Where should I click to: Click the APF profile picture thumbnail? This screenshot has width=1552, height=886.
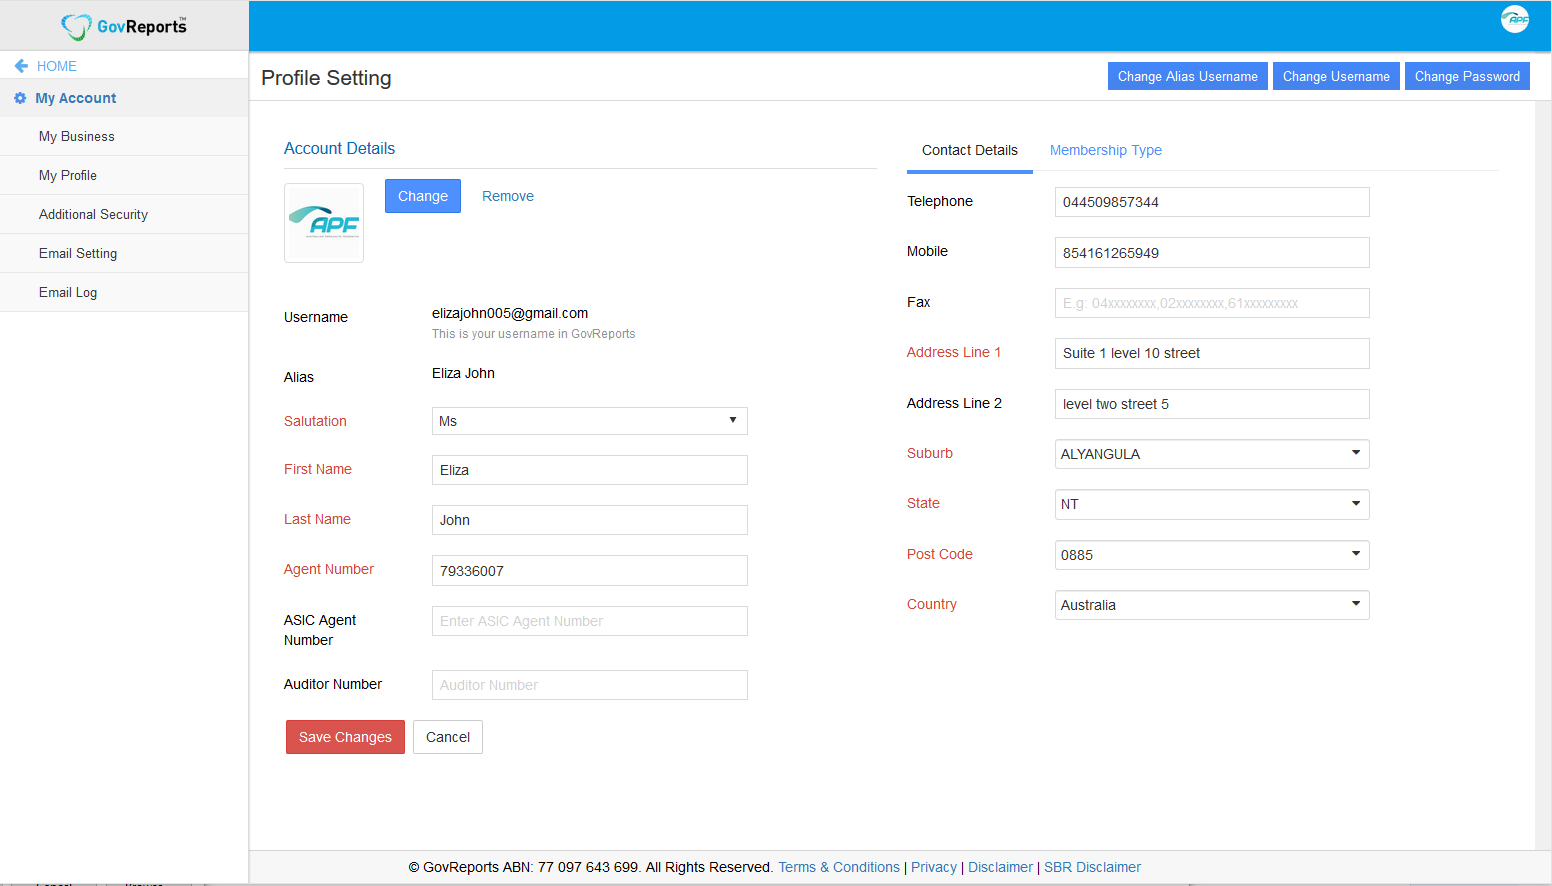click(324, 223)
